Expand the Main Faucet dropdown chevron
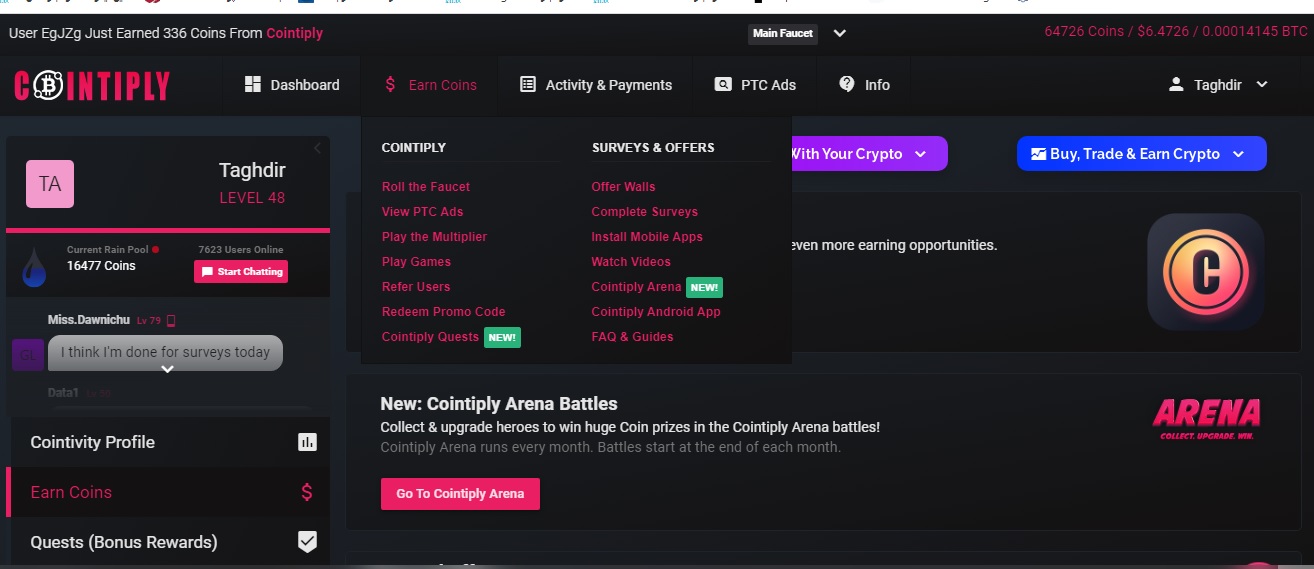Viewport: 1314px width, 569px height. (x=840, y=33)
